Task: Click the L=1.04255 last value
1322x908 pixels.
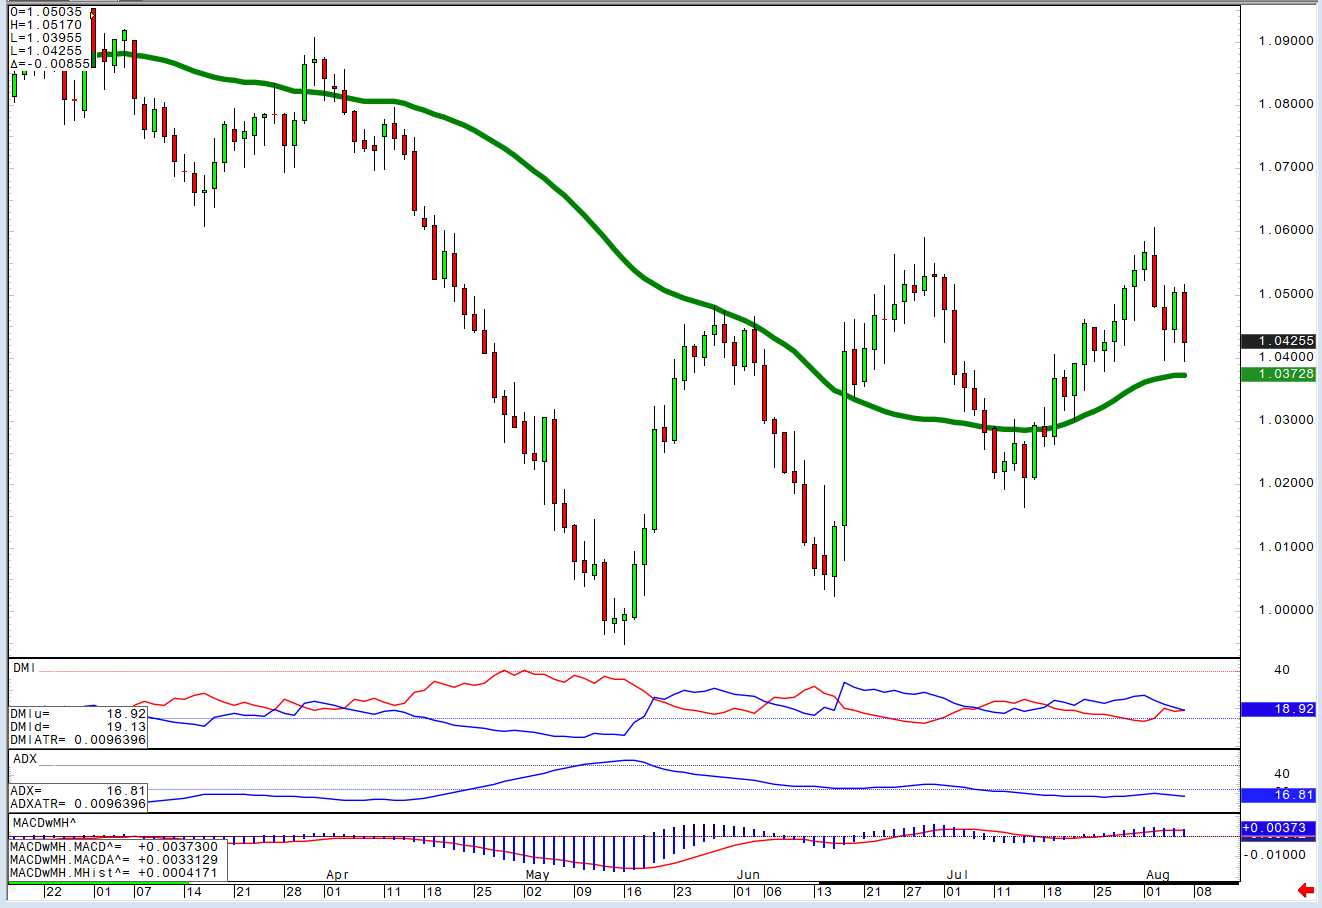Action: pyautogui.click(x=46, y=51)
